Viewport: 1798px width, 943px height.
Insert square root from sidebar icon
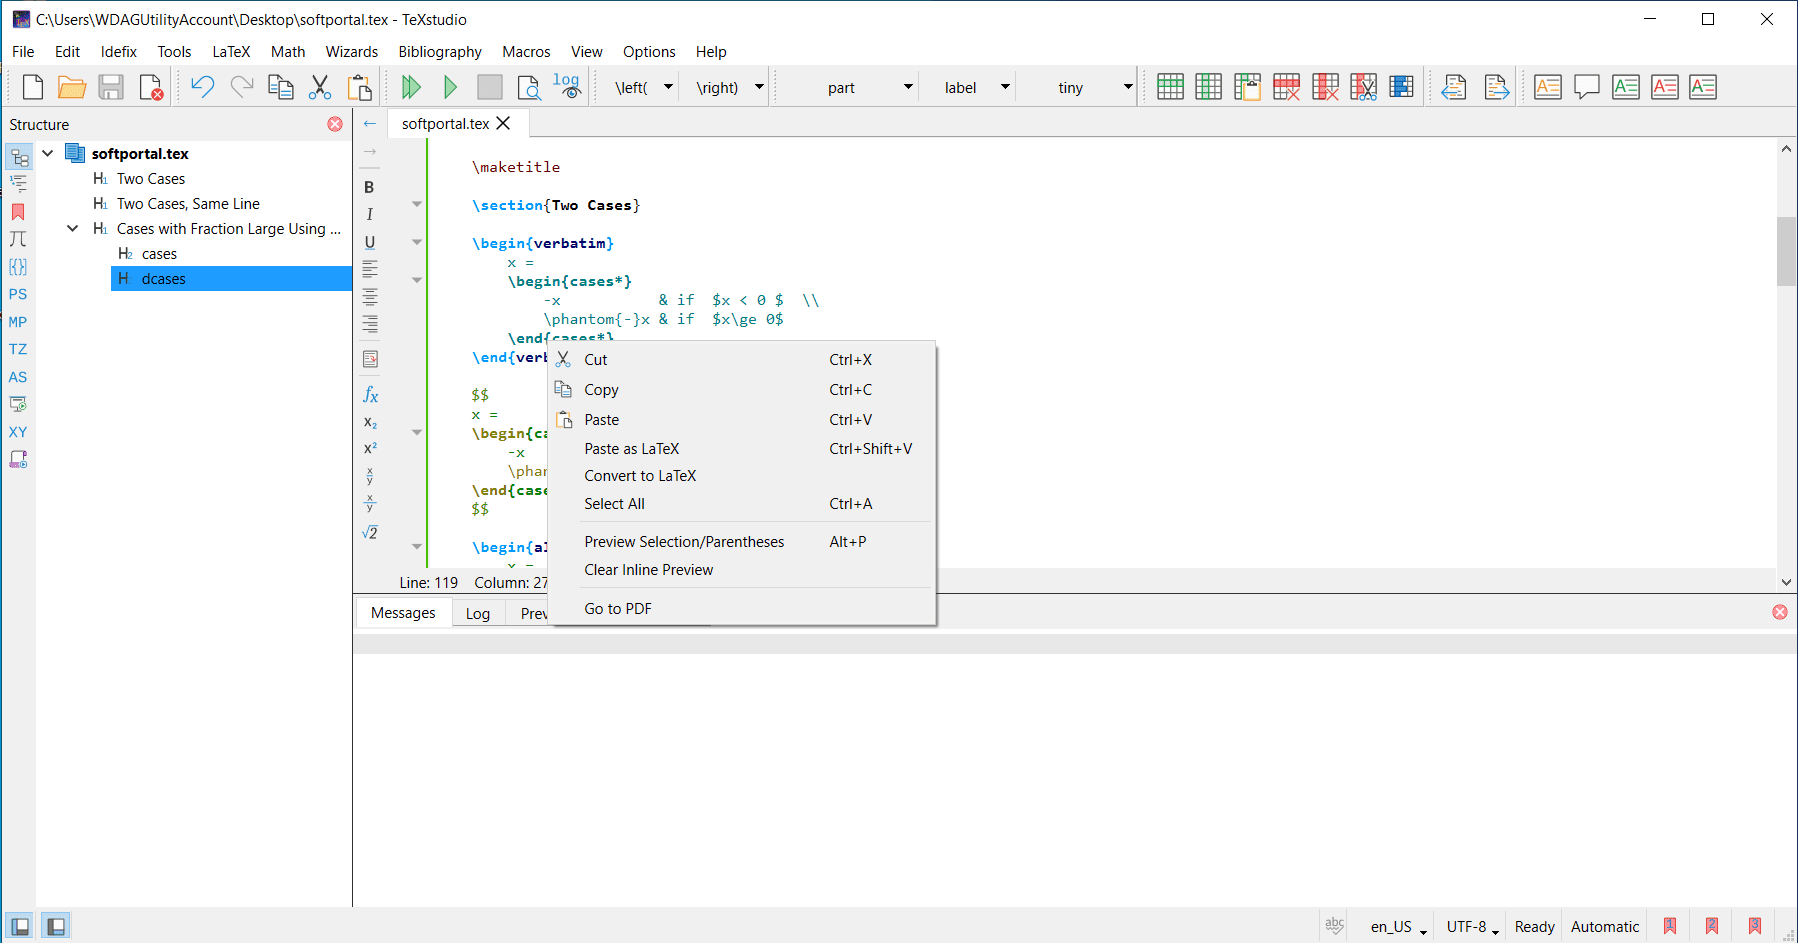pos(369,532)
